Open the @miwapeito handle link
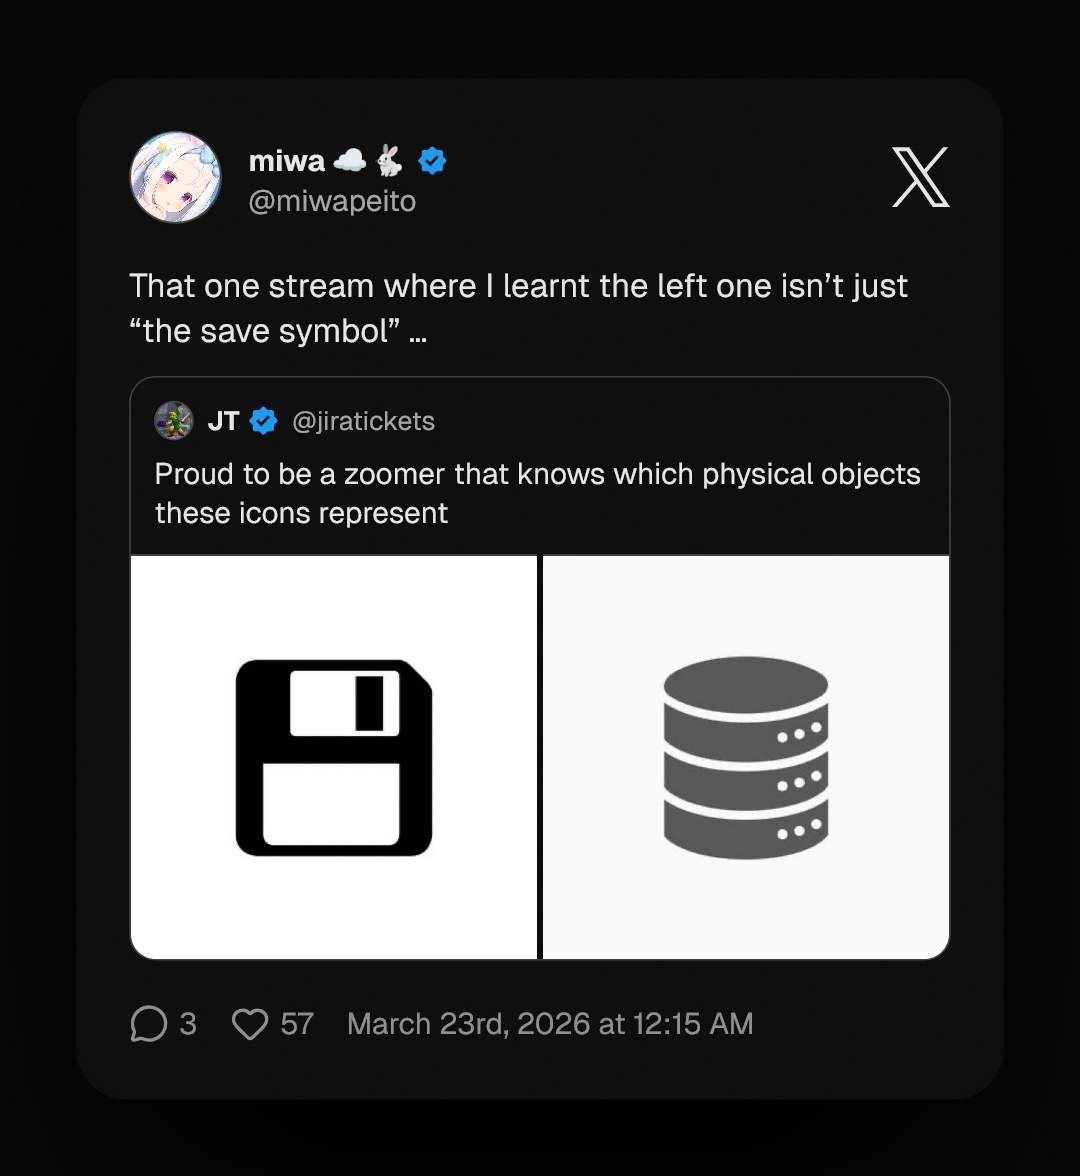Screen dimensions: 1080x1176 pos(332,201)
